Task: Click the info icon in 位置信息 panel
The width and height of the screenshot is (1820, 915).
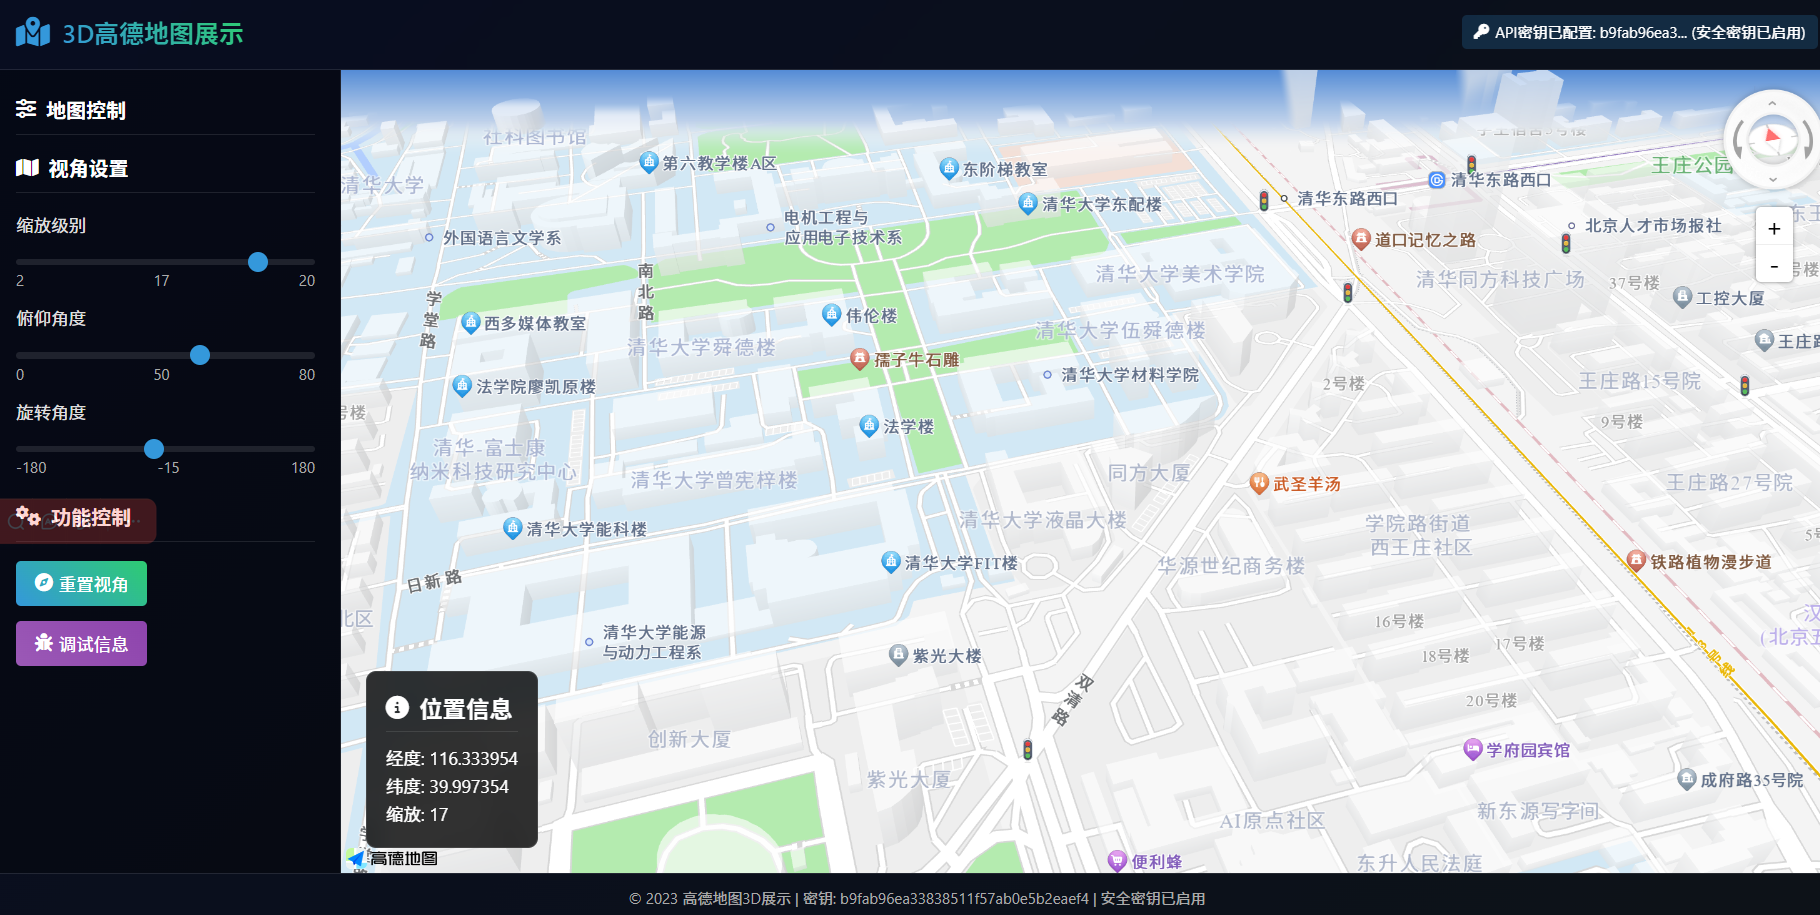Action: [397, 708]
